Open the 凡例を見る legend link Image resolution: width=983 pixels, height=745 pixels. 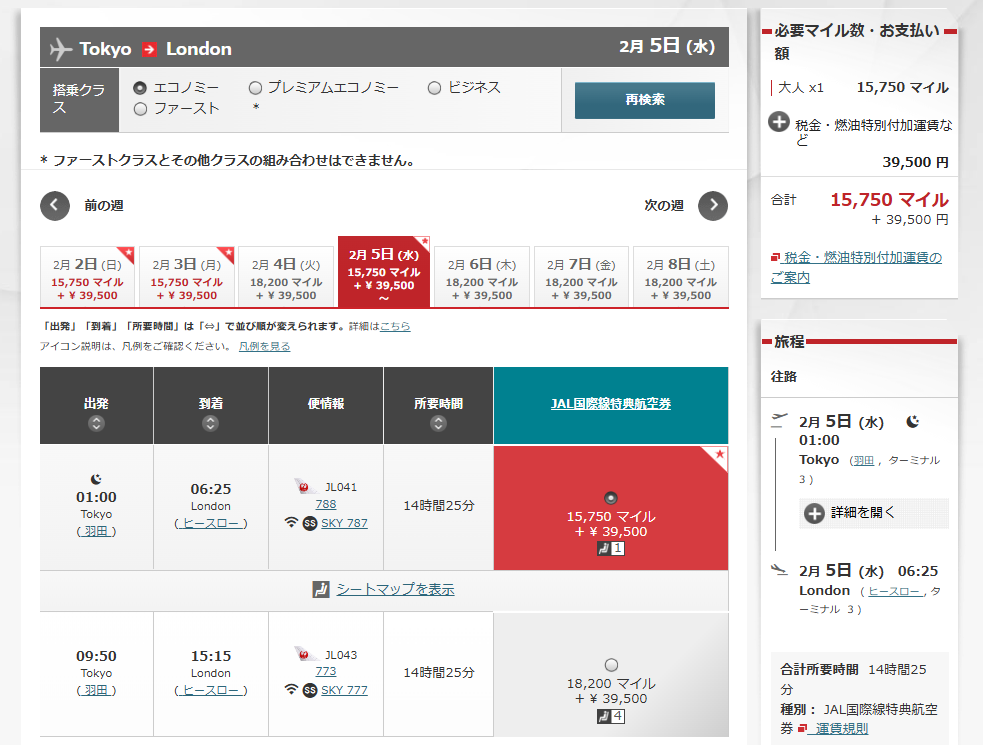pyautogui.click(x=265, y=346)
